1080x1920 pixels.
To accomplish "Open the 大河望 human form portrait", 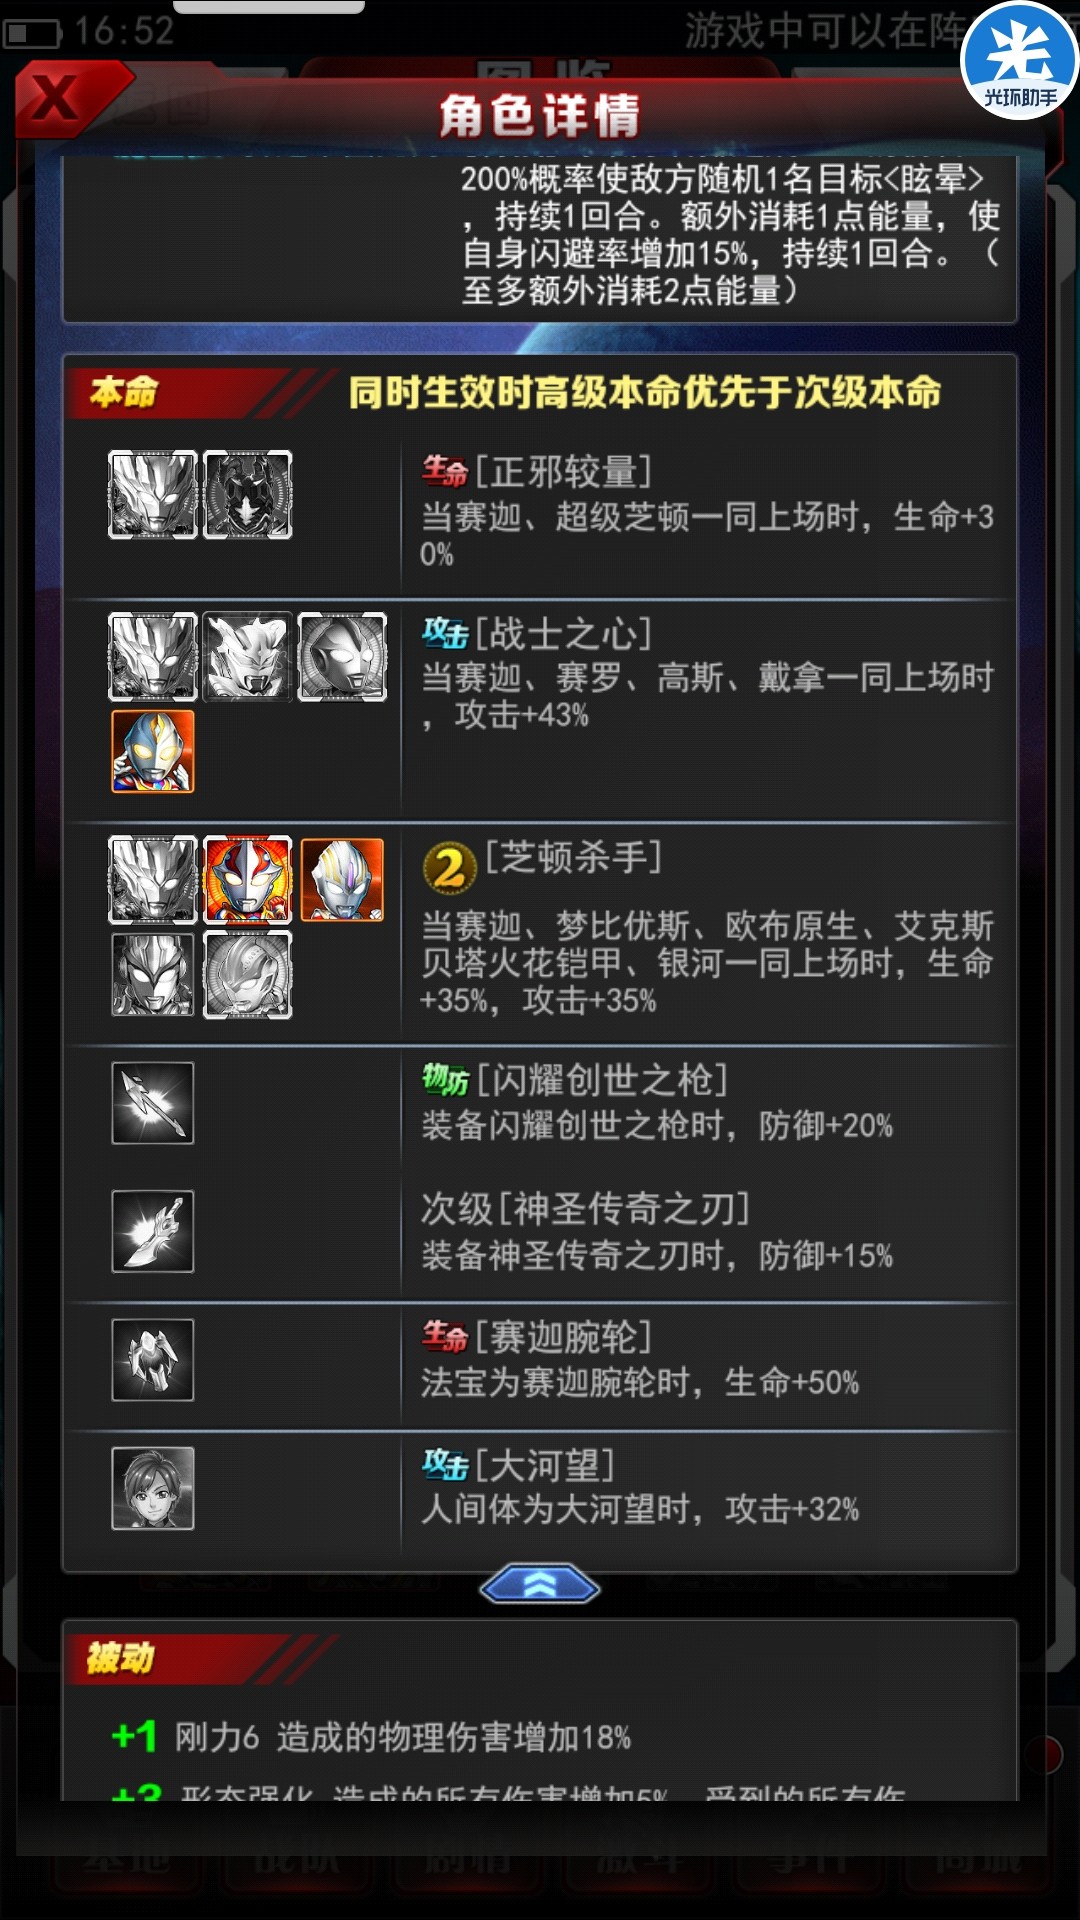I will click(x=152, y=1488).
